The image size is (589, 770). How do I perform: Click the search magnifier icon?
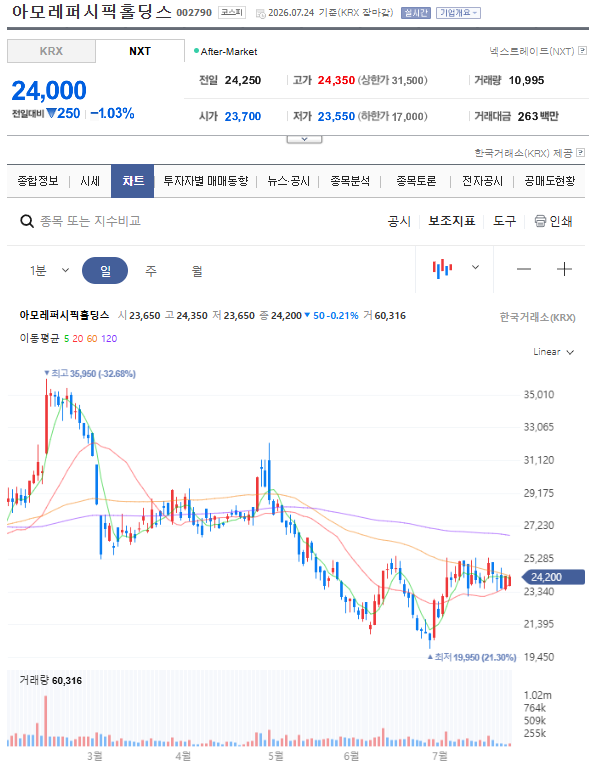click(x=27, y=221)
